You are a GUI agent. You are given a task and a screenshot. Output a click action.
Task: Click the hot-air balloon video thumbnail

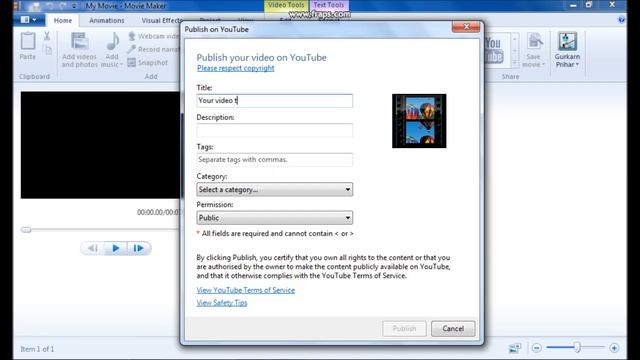419,121
